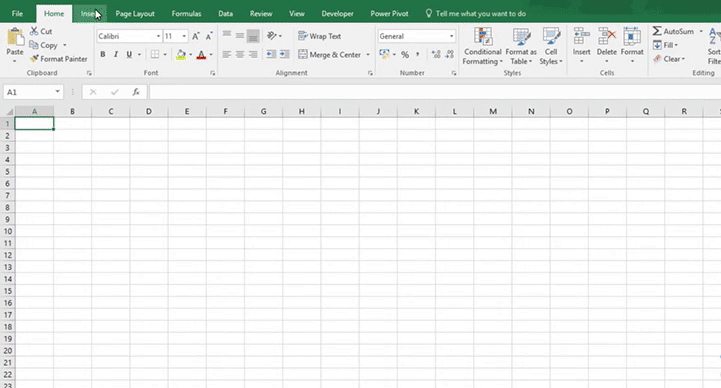
Task: Switch to the Insert ribbon tab
Action: 89,13
